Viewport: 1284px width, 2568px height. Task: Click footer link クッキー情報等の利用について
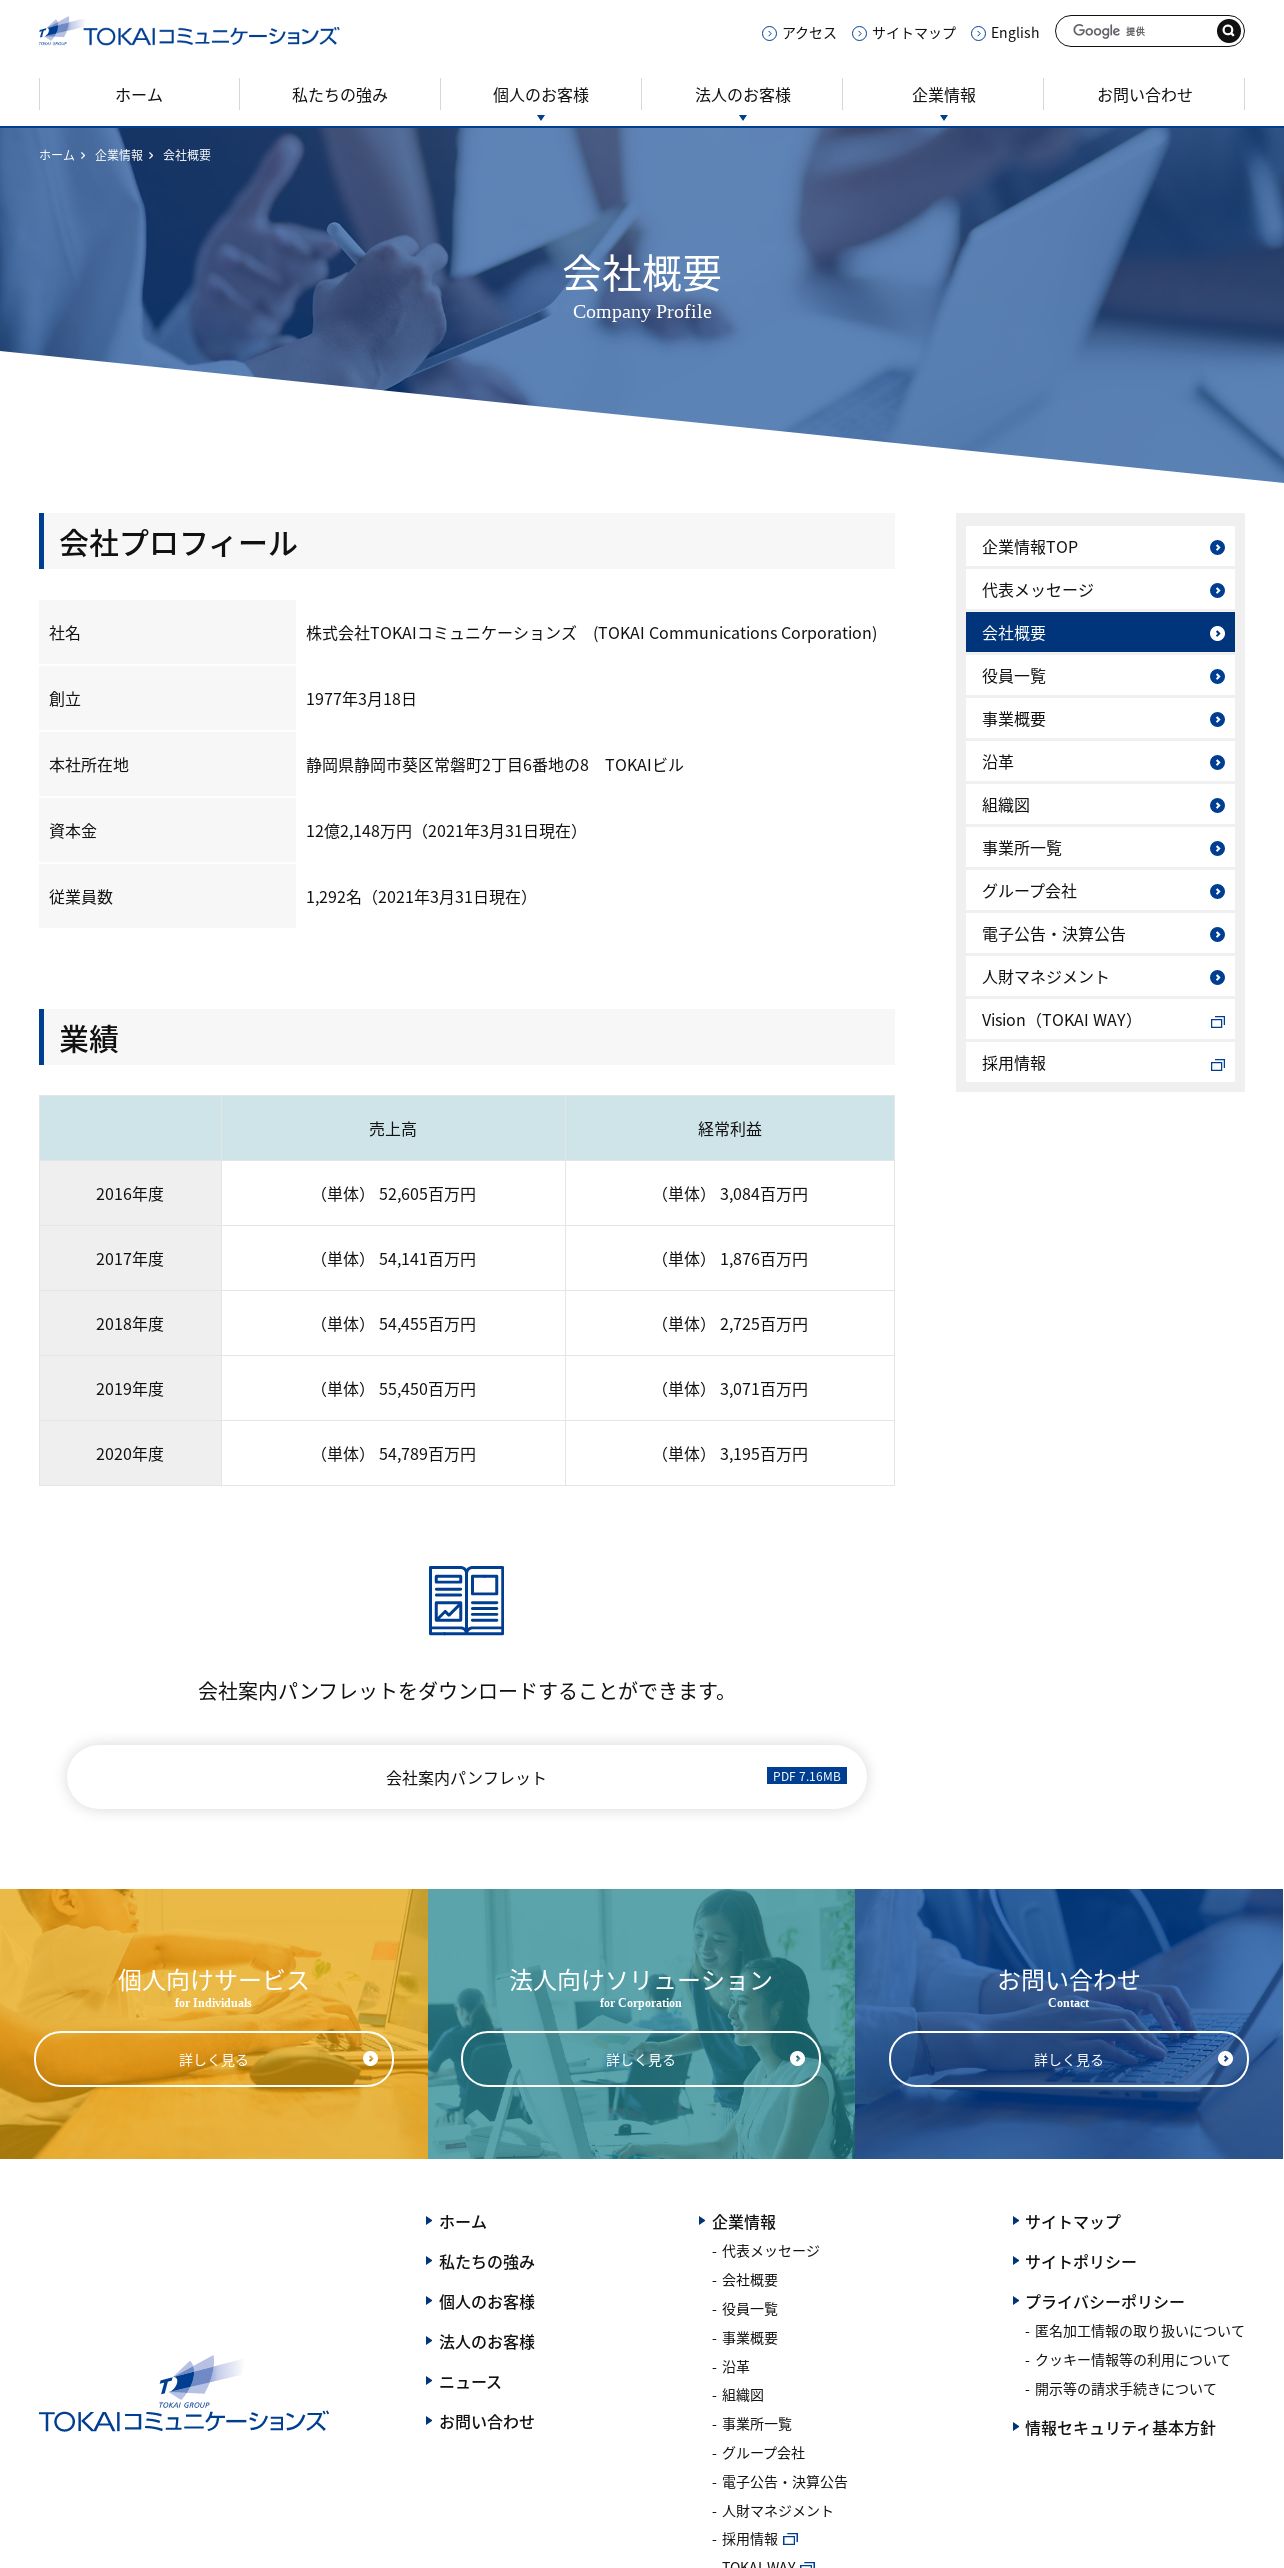click(x=1132, y=2360)
